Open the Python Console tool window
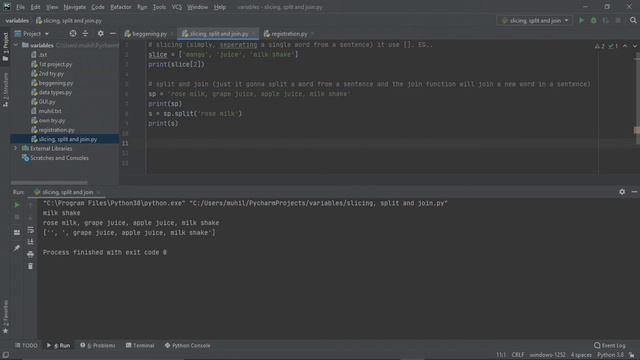 187,345
